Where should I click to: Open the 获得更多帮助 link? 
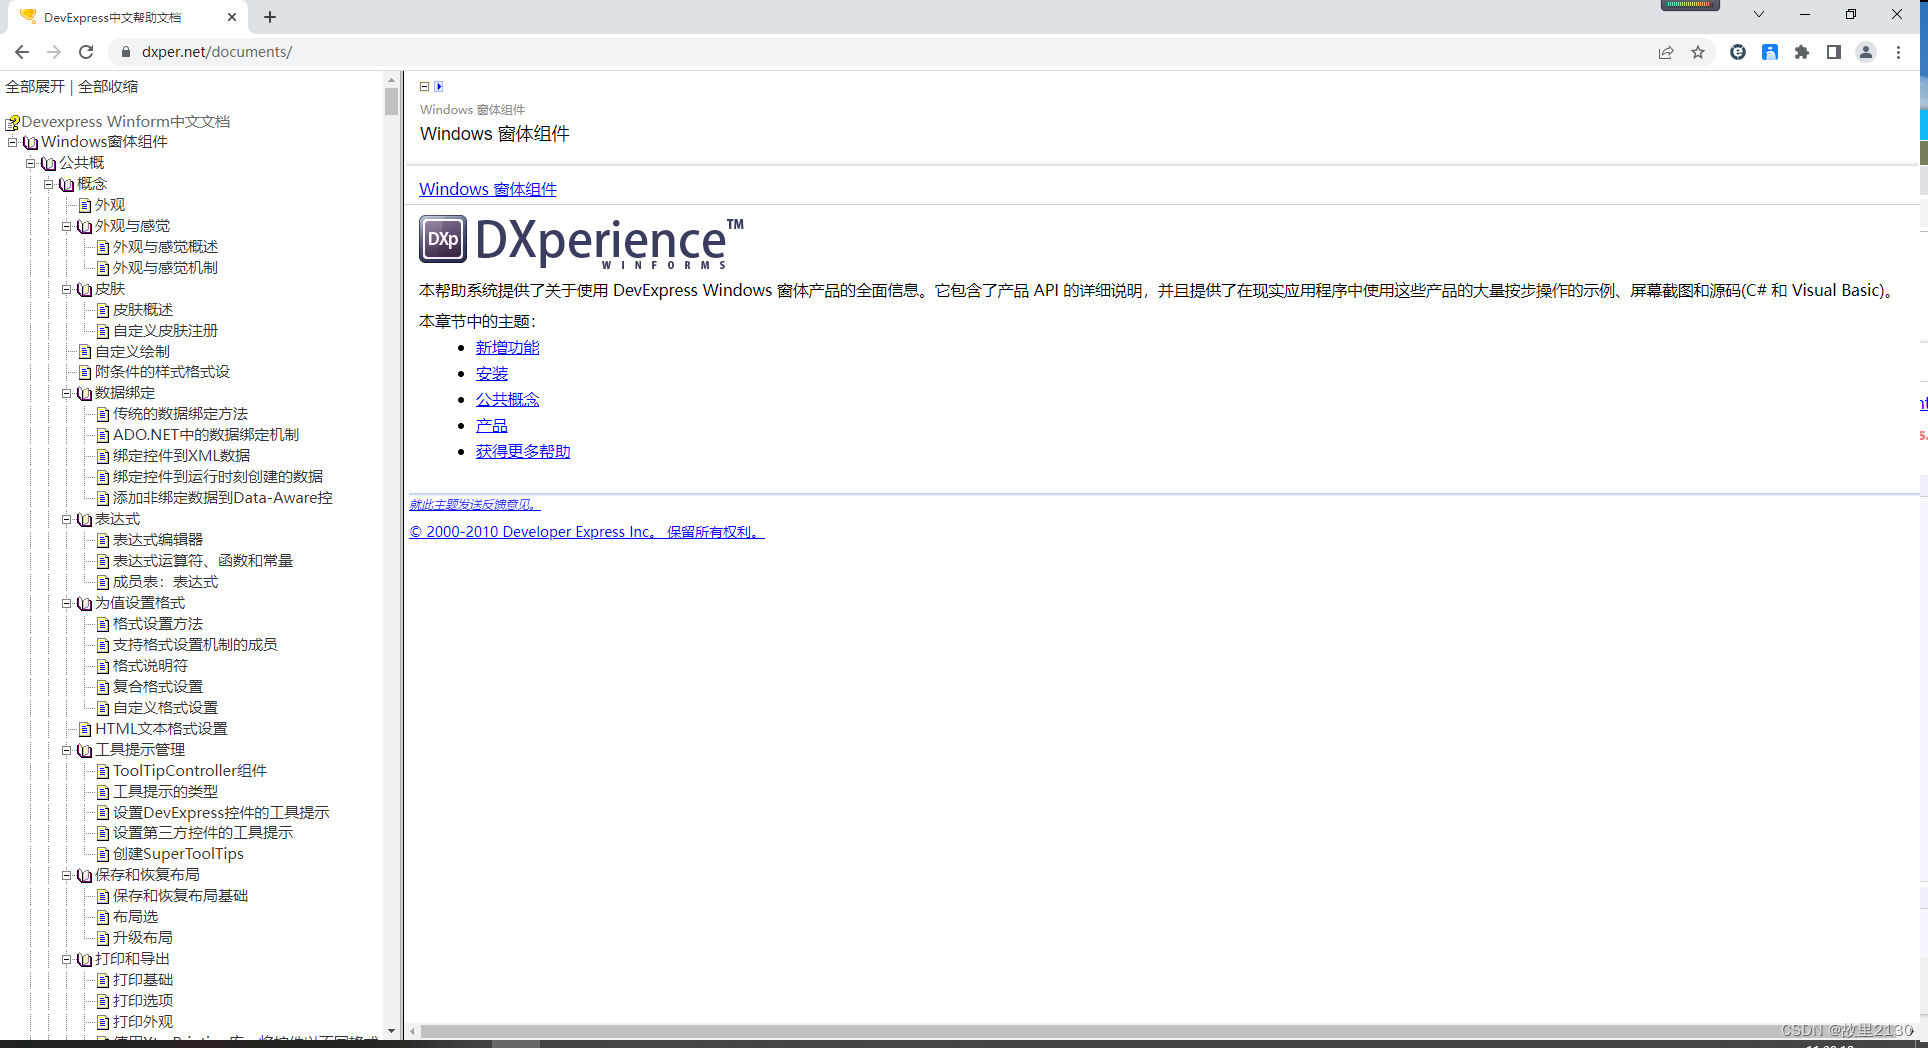click(x=523, y=451)
